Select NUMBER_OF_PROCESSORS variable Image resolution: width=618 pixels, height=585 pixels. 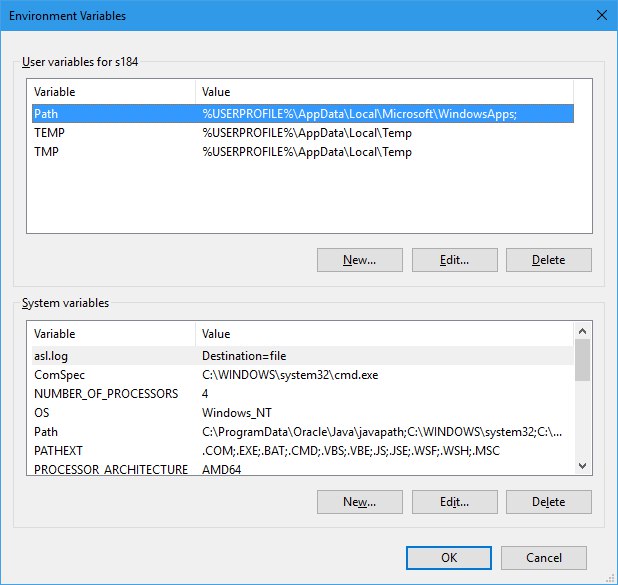(303, 394)
